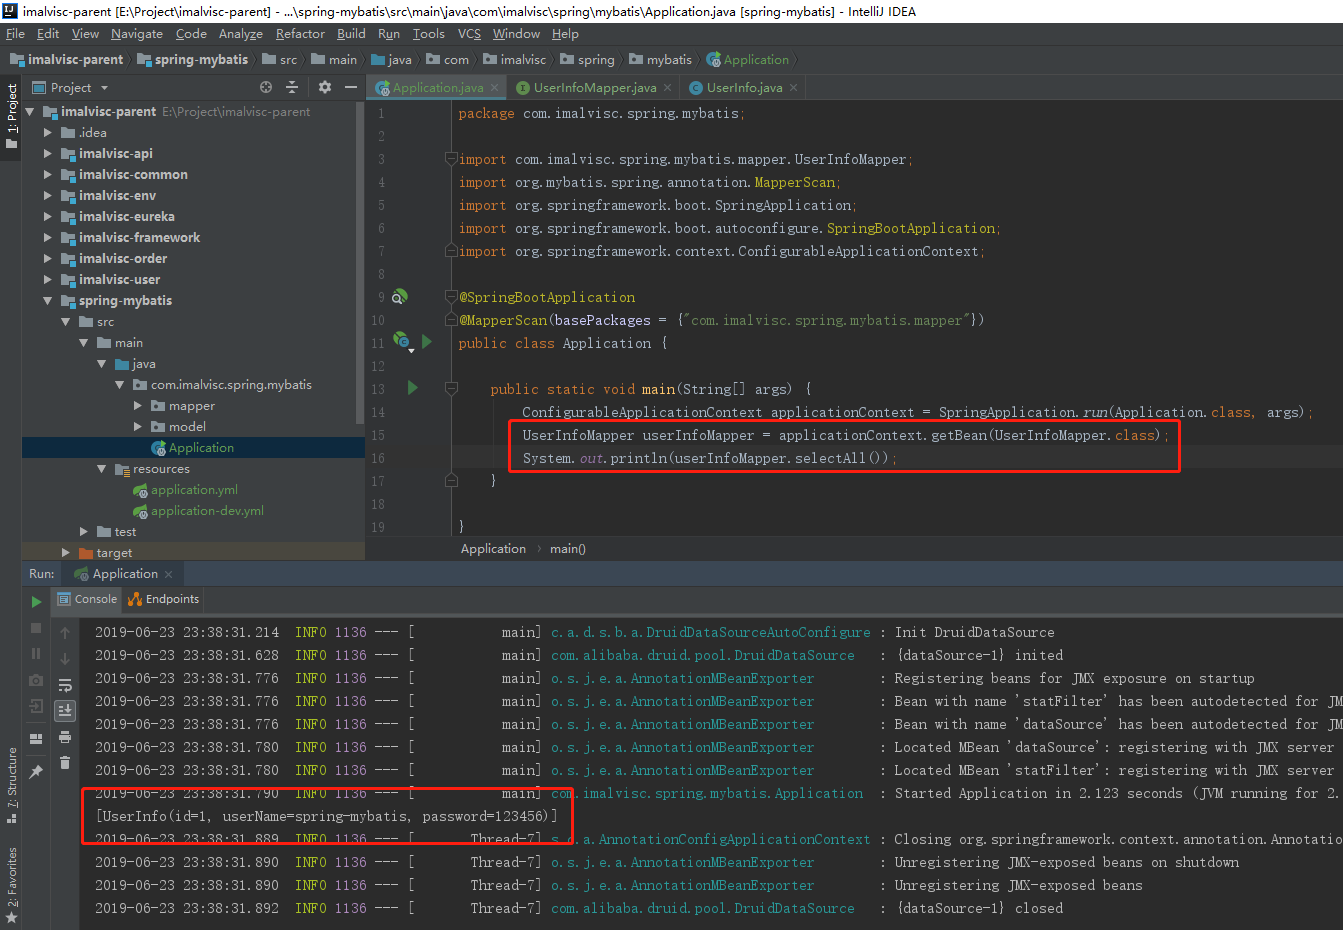Close the UserInfo.java editor tab

[793, 88]
